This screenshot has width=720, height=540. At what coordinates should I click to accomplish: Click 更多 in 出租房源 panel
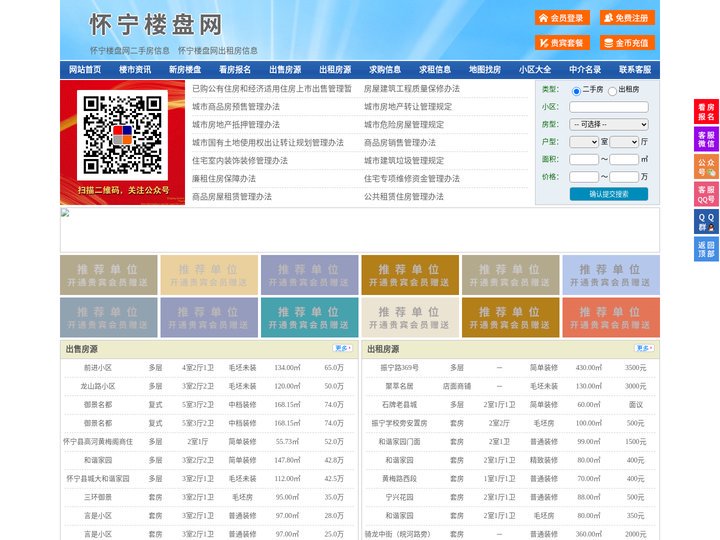point(644,348)
